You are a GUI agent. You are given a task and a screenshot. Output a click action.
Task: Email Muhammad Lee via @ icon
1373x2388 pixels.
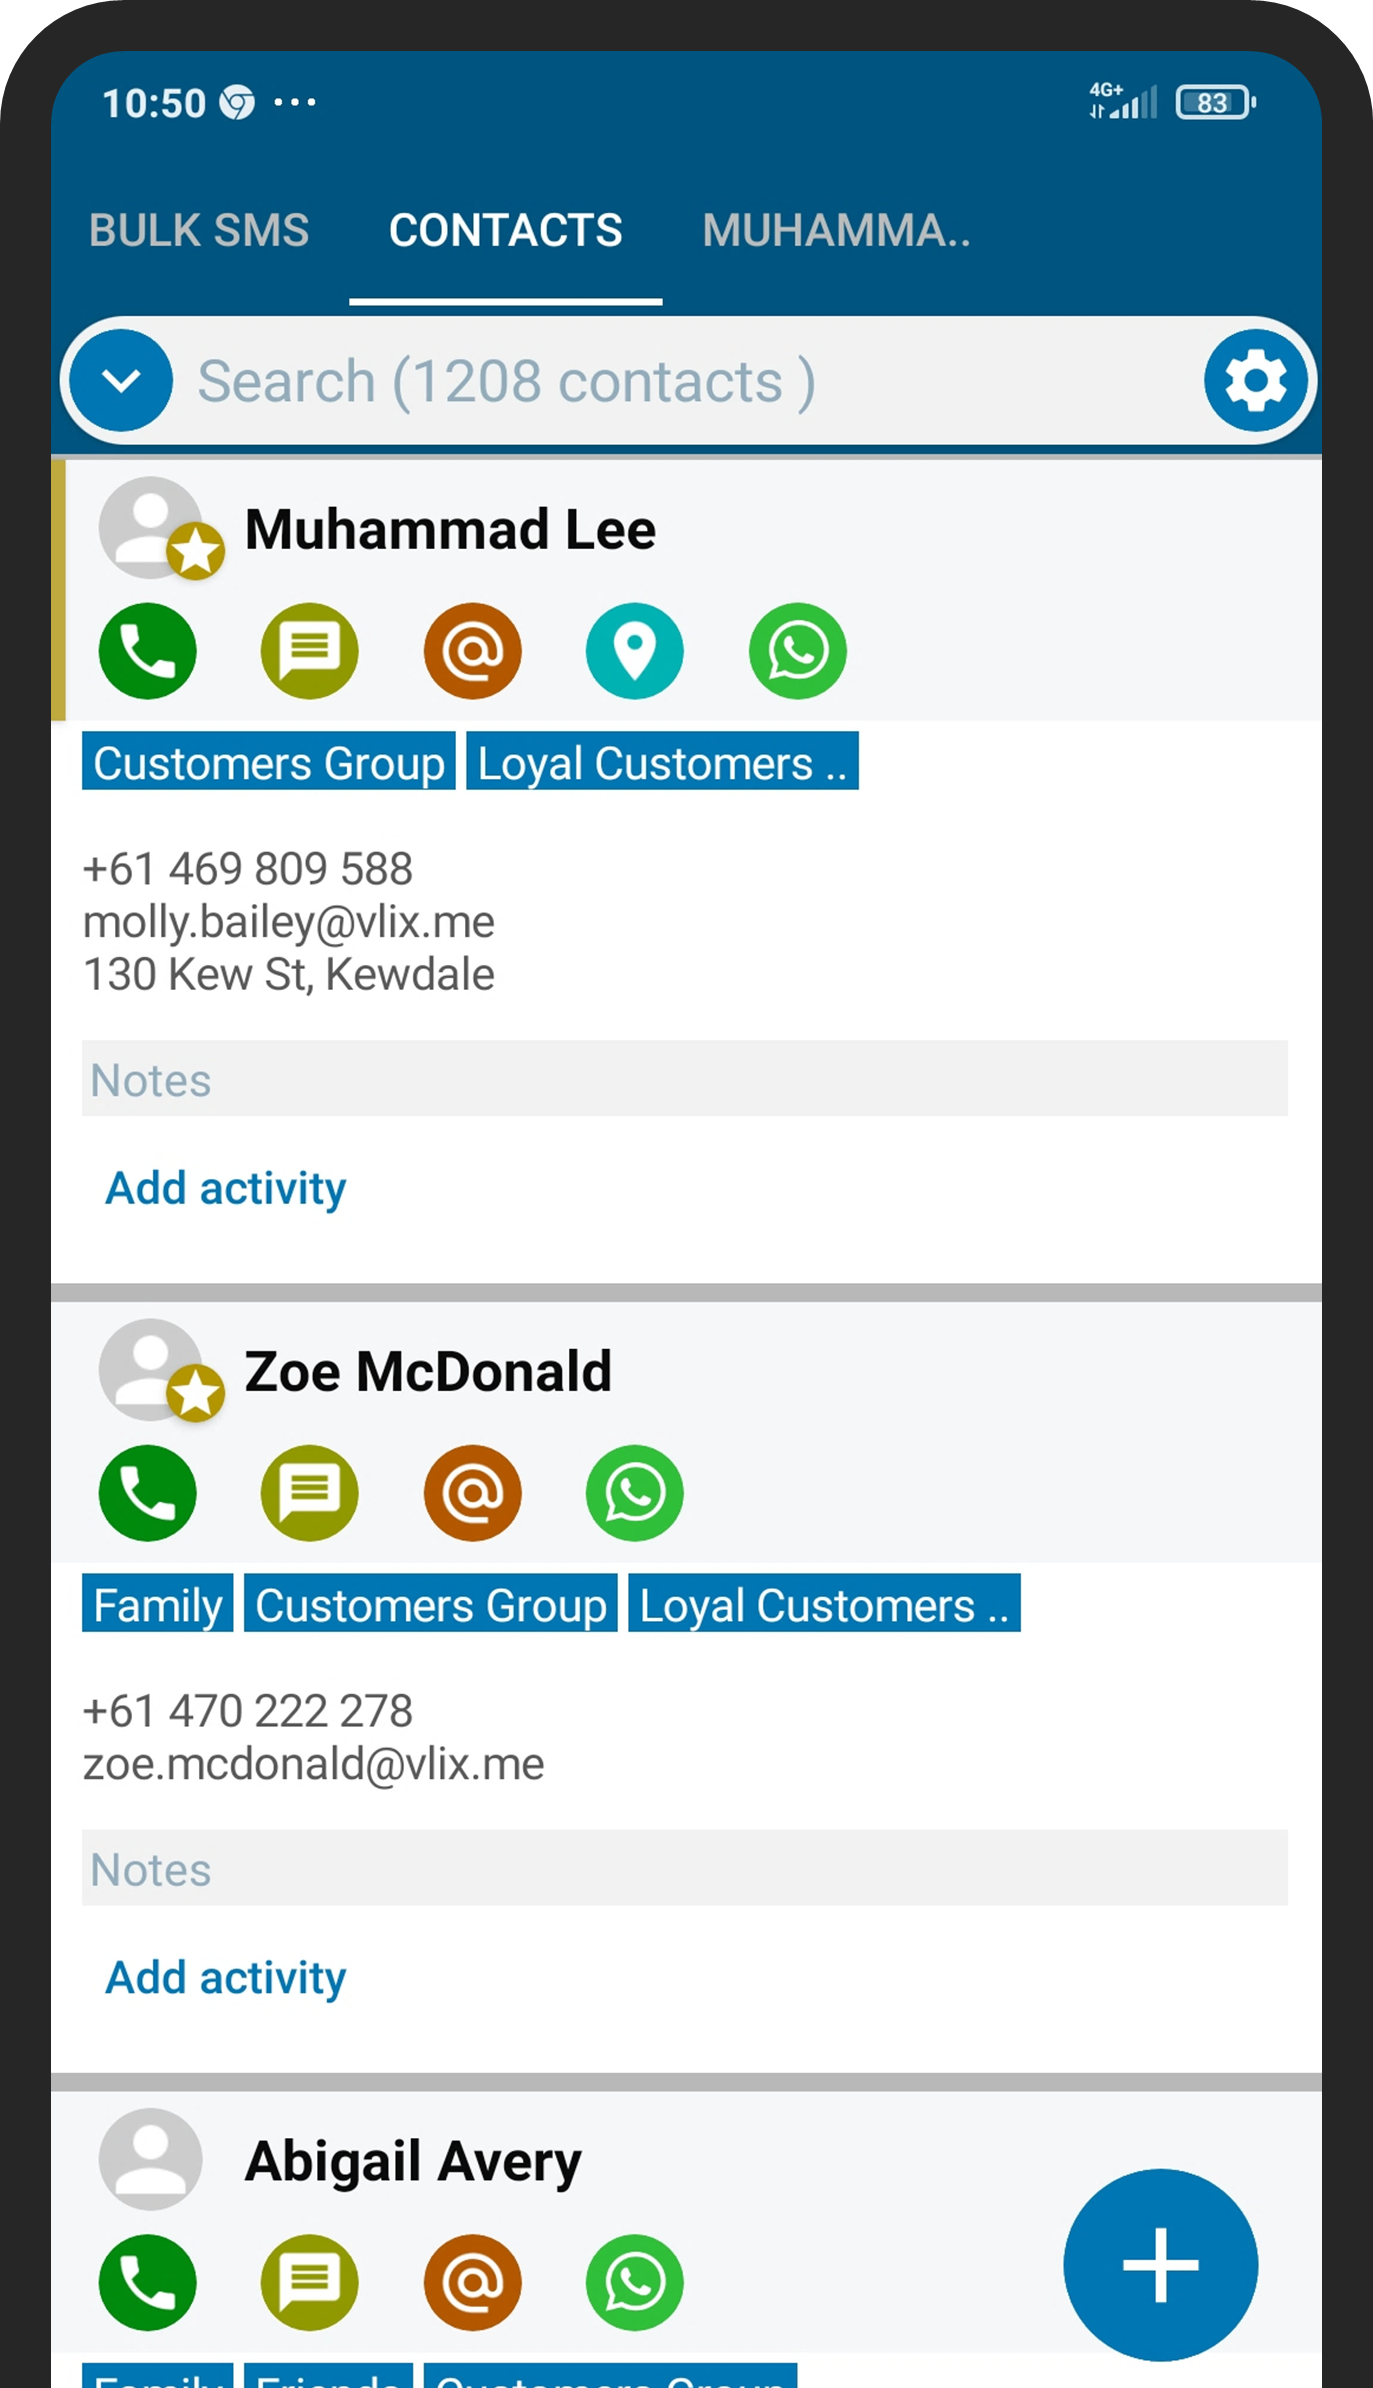472,651
